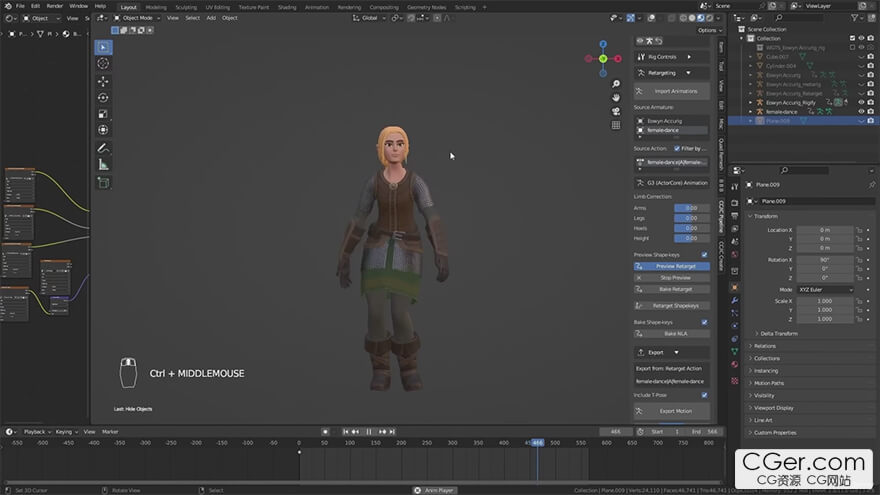Toggle Include T-Pose checkbox
The width and height of the screenshot is (880, 495).
(x=704, y=395)
